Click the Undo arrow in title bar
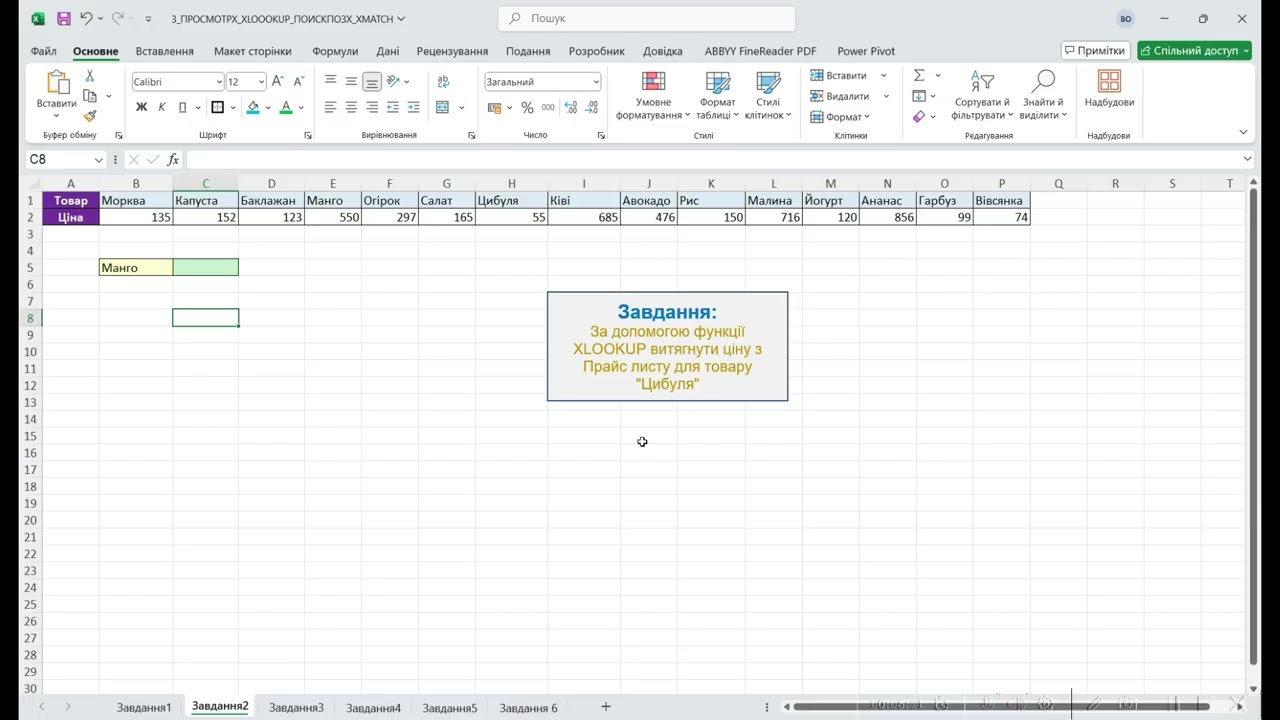Image resolution: width=1280 pixels, height=720 pixels. (x=86, y=18)
